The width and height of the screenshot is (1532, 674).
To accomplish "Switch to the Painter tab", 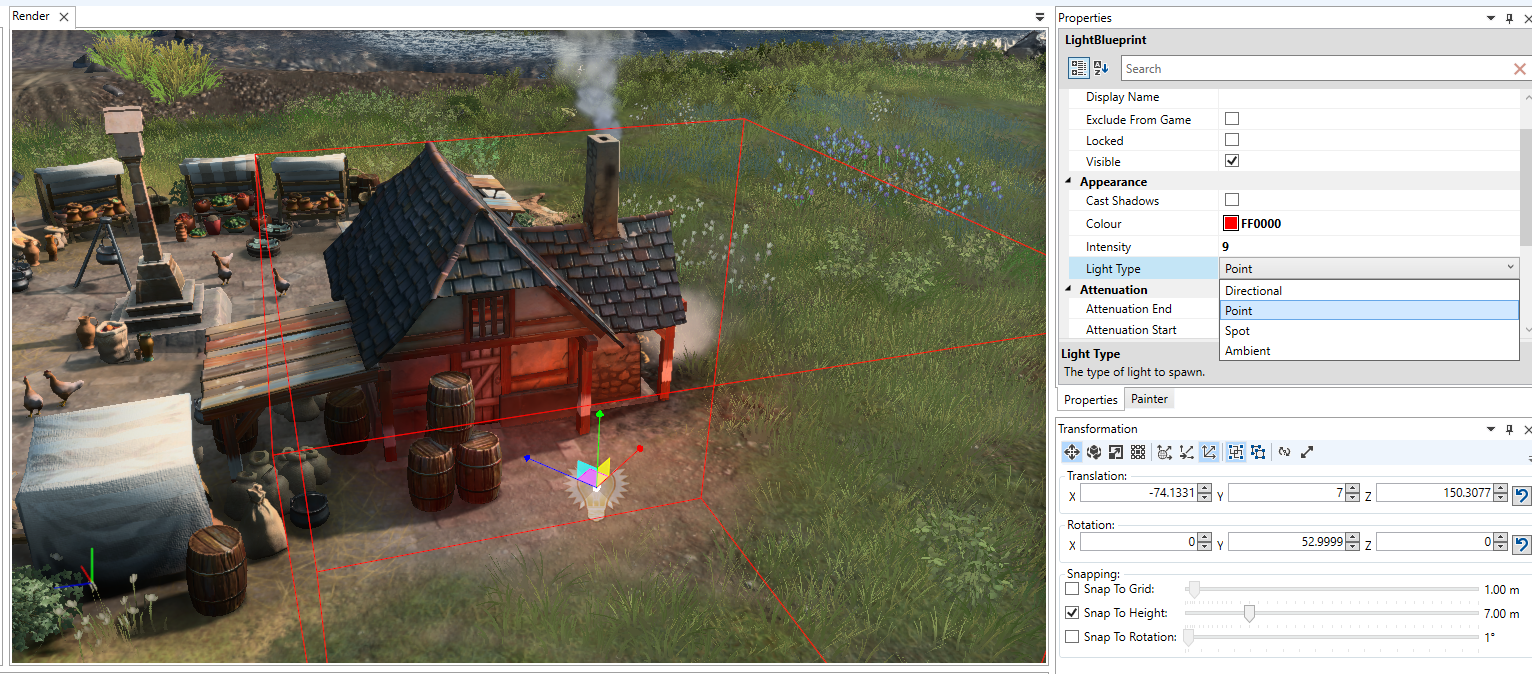I will [1149, 399].
